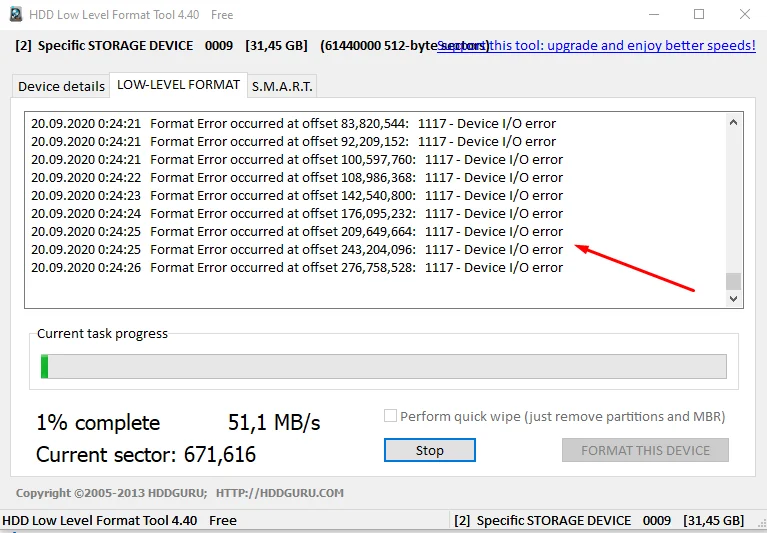The height and width of the screenshot is (533, 767).
Task: Click the 51,1 MB/s speed value
Action: [274, 422]
